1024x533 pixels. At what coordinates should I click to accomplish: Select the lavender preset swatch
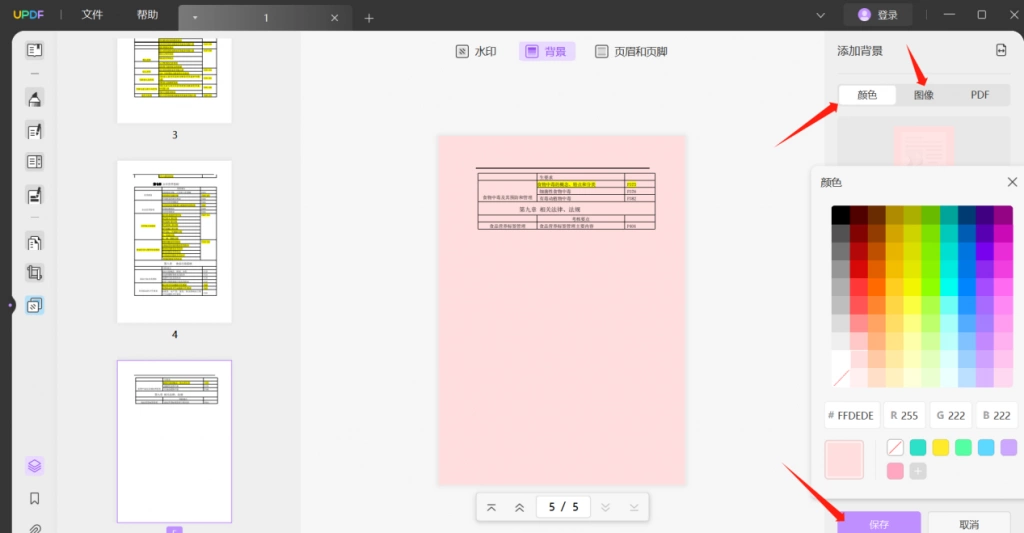1009,447
